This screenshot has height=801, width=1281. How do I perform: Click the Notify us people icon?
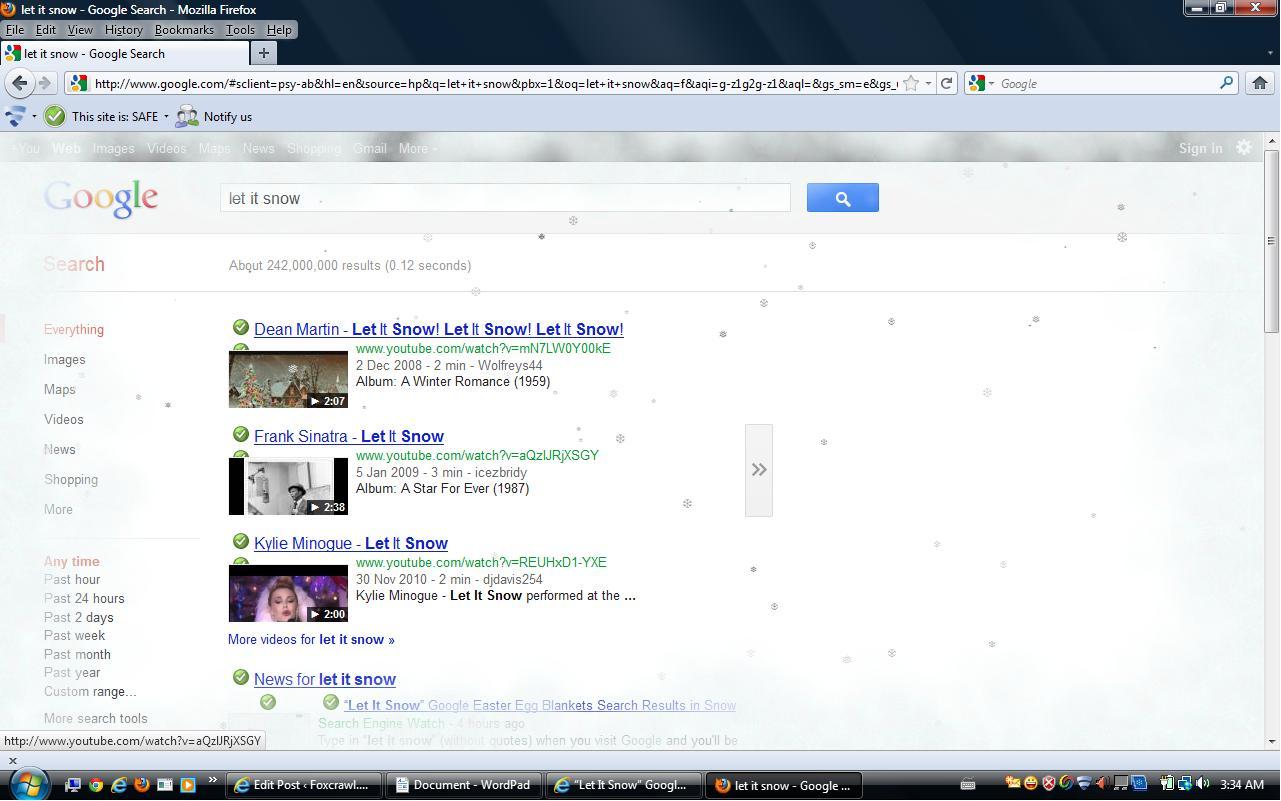187,116
